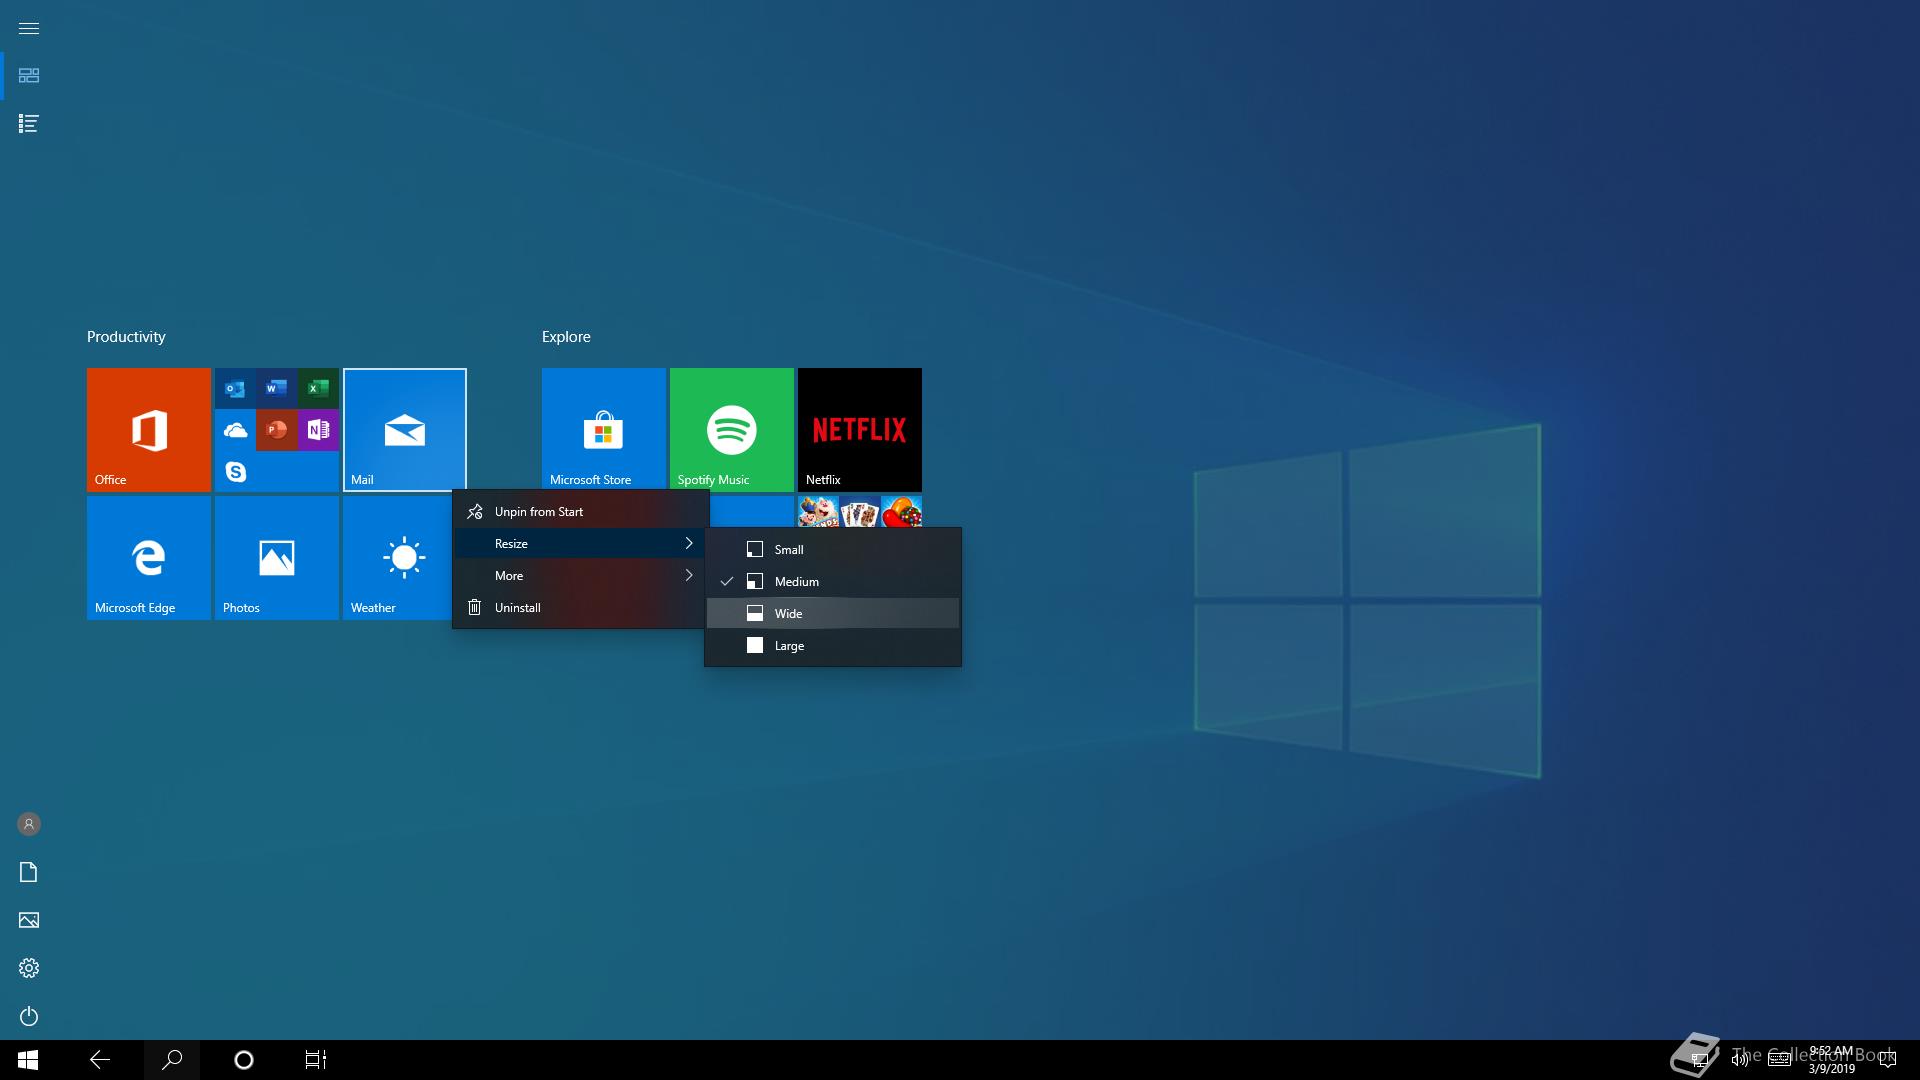
Task: Click the Explore group heading
Action: (x=566, y=337)
